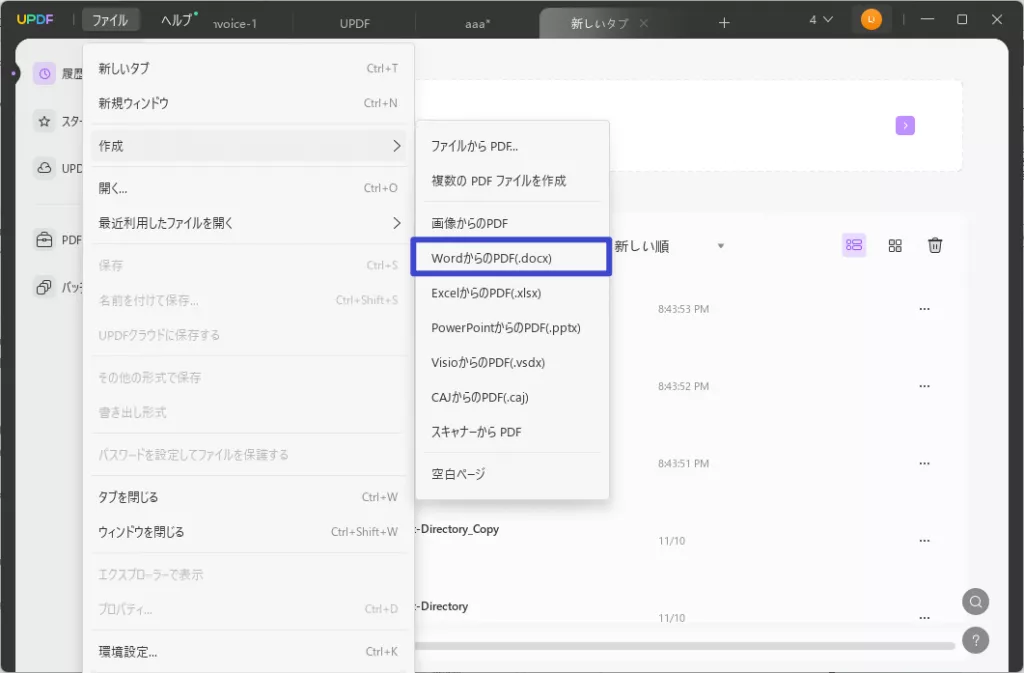This screenshot has width=1024, height=673.
Task: Select 画像からPDF submenu item
Action: [512, 223]
